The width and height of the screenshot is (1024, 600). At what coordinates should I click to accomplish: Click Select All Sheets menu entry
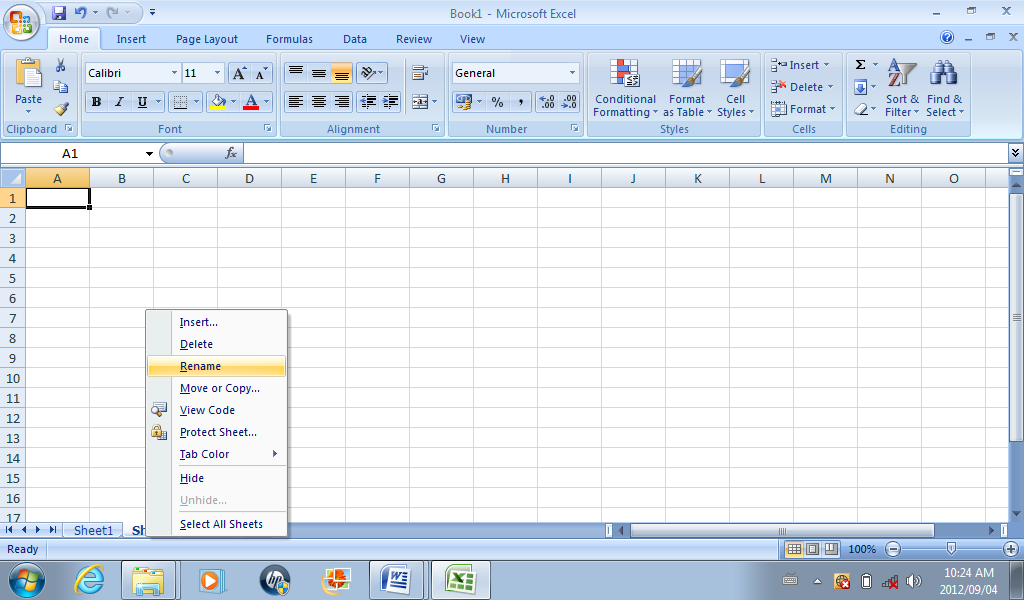tap(221, 524)
